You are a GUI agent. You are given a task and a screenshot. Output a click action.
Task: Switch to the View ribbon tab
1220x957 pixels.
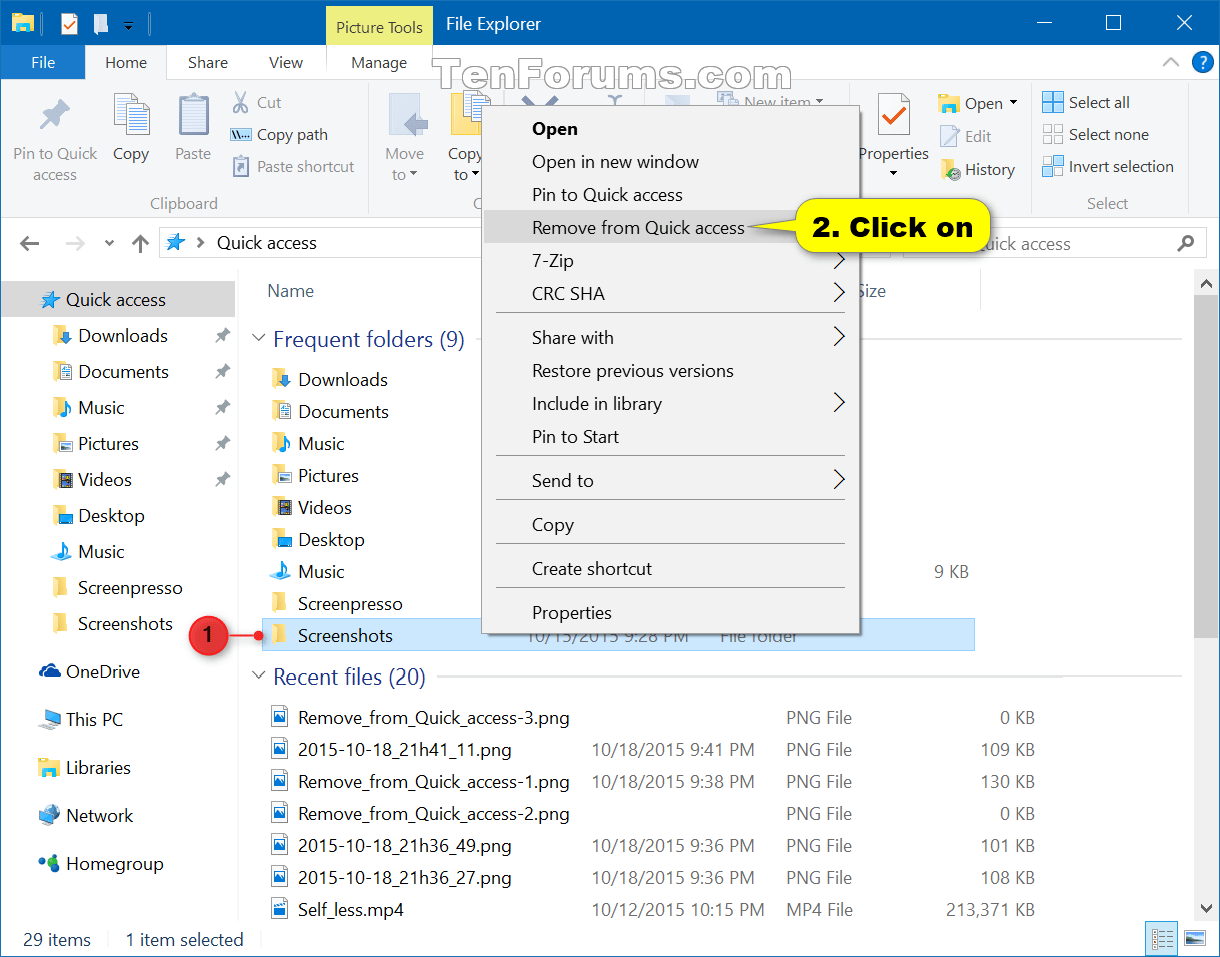286,62
